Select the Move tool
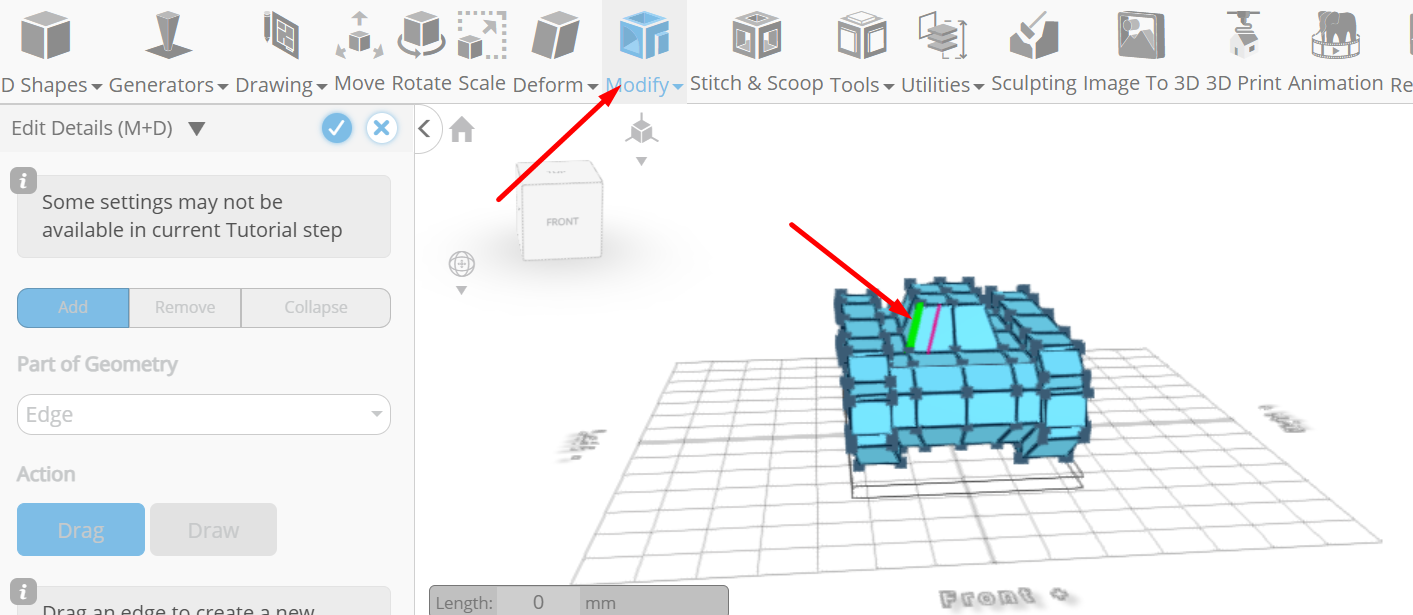This screenshot has height=615, width=1413. tap(359, 36)
